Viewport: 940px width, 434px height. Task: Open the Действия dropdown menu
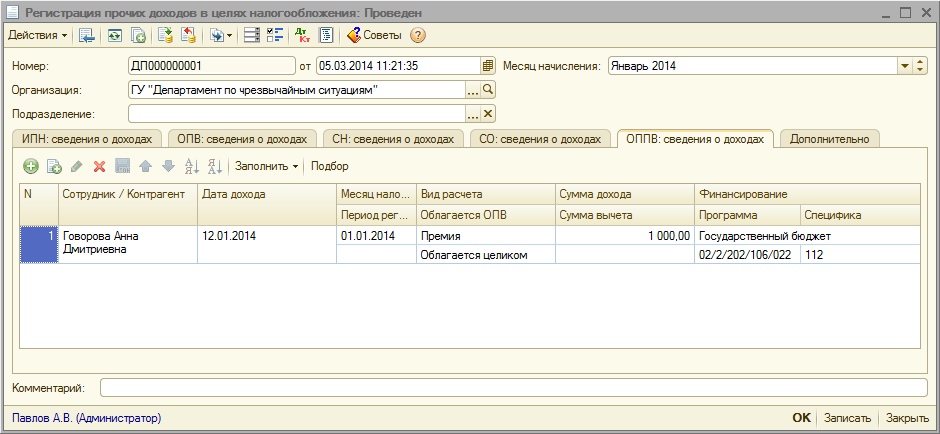click(38, 36)
